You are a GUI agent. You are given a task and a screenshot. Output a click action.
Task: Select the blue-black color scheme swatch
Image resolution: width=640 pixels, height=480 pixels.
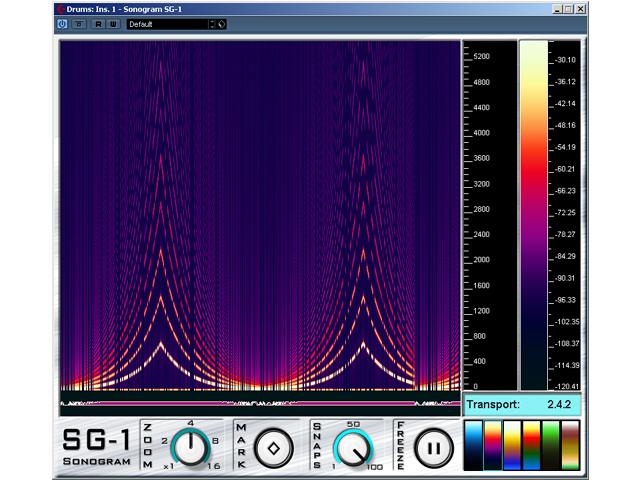[x=473, y=445]
